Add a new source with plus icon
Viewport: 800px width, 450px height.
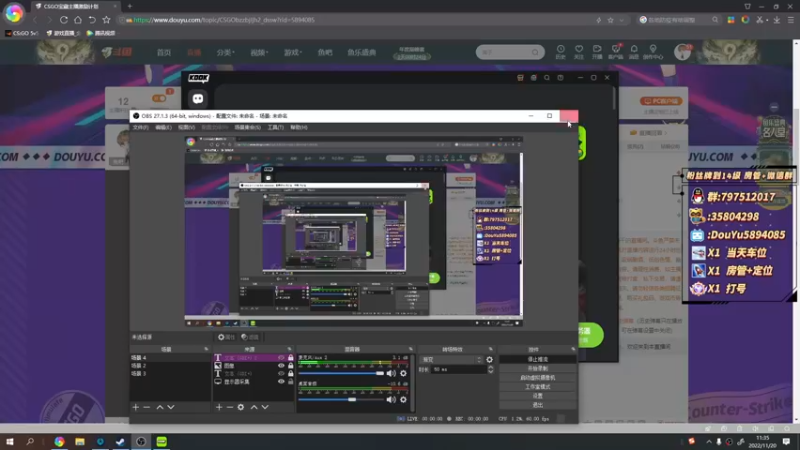[219, 407]
